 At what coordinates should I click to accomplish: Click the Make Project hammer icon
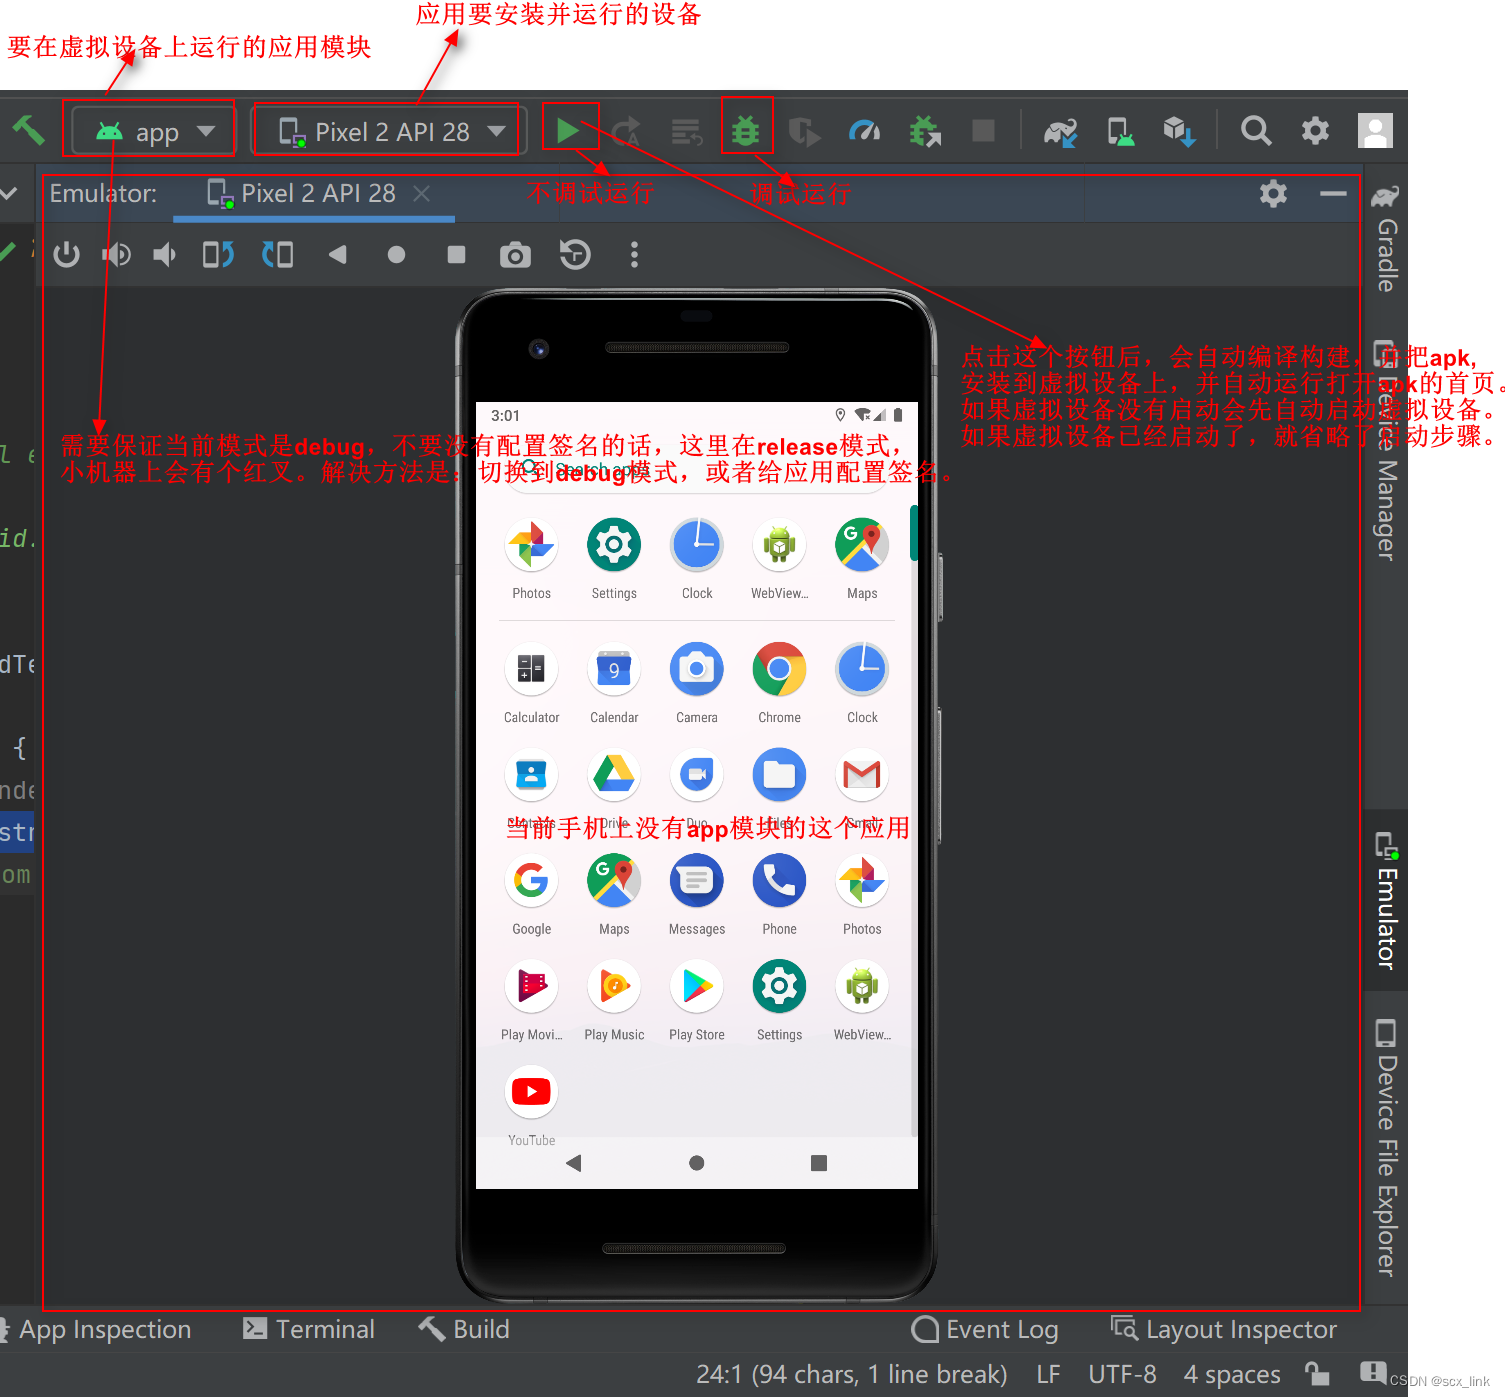[28, 130]
